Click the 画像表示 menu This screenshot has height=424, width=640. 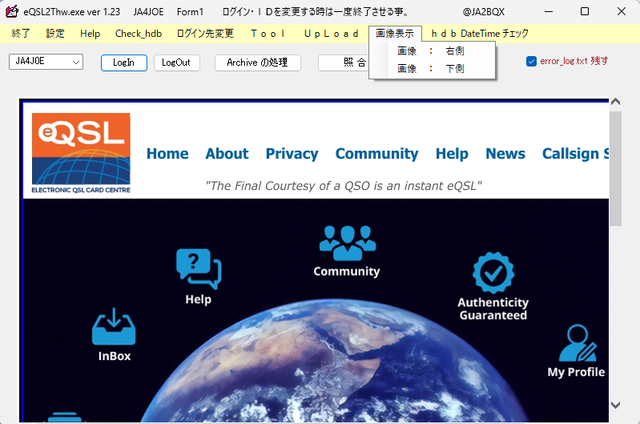coord(395,33)
